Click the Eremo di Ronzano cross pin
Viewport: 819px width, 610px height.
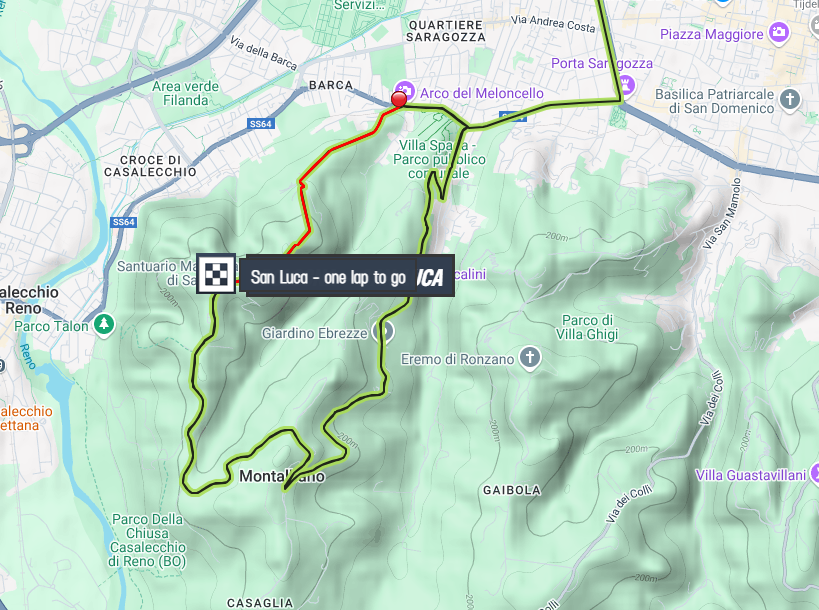tap(530, 358)
